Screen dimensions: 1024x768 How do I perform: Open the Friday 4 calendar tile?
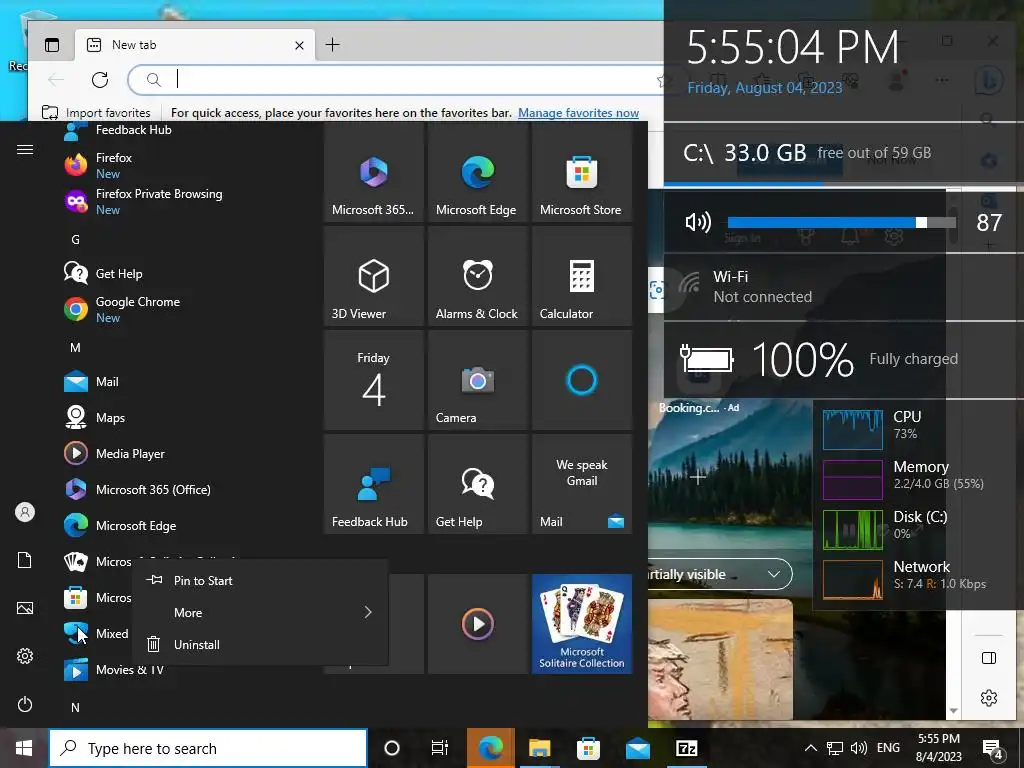tap(374, 380)
